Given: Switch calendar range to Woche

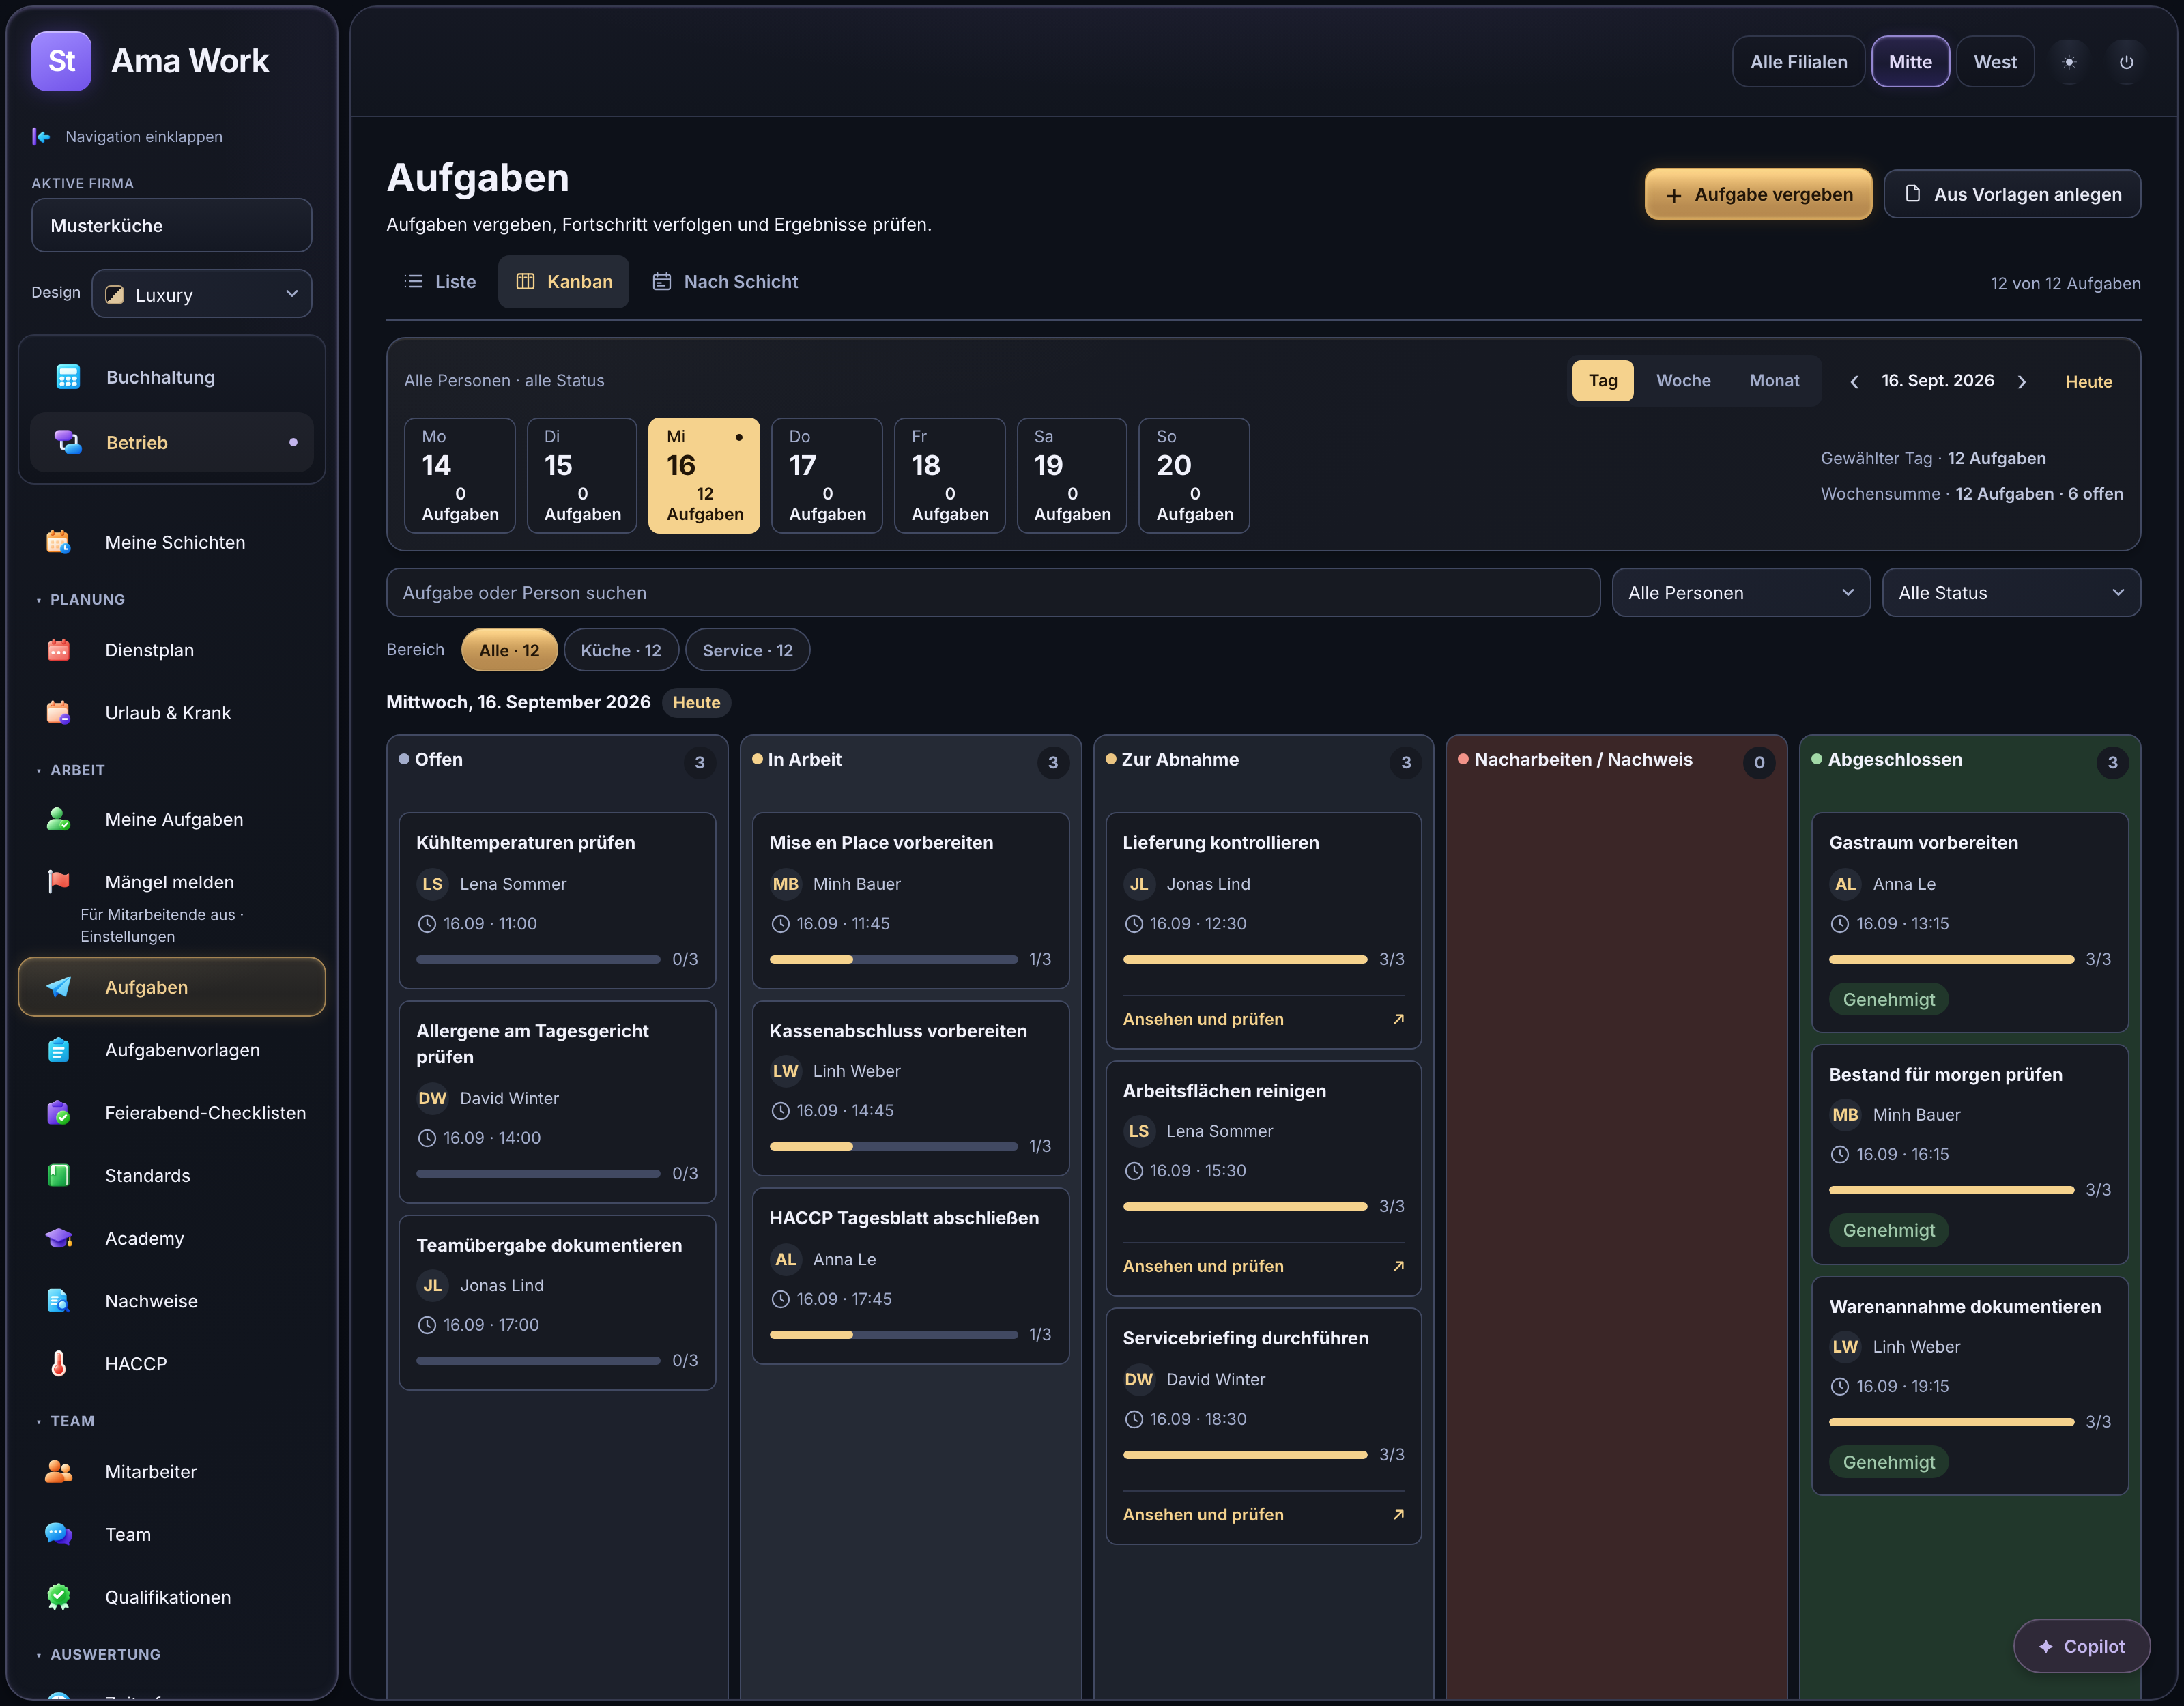Looking at the screenshot, I should (x=1683, y=381).
